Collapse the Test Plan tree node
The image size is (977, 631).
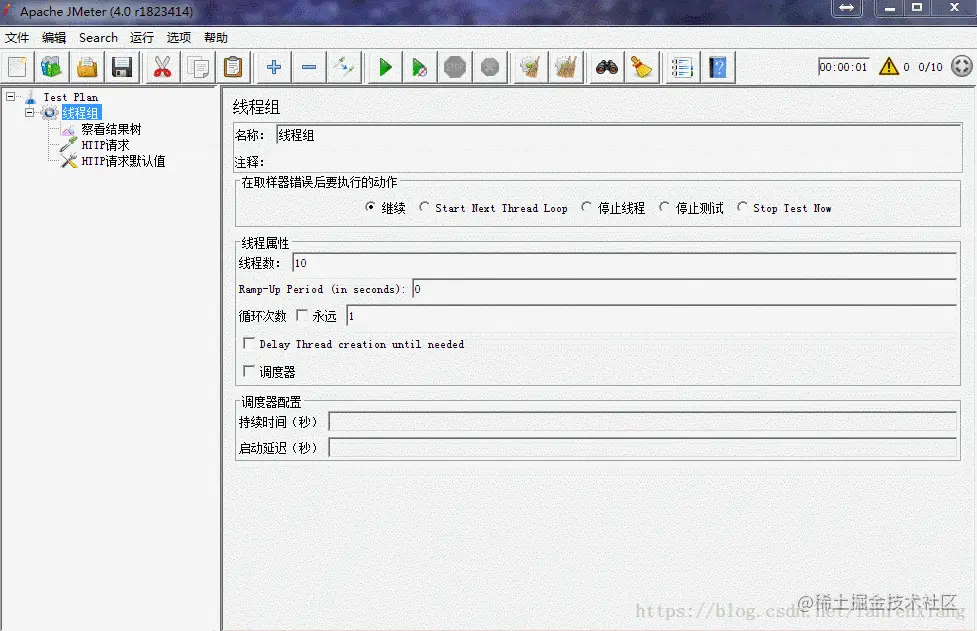[11, 97]
